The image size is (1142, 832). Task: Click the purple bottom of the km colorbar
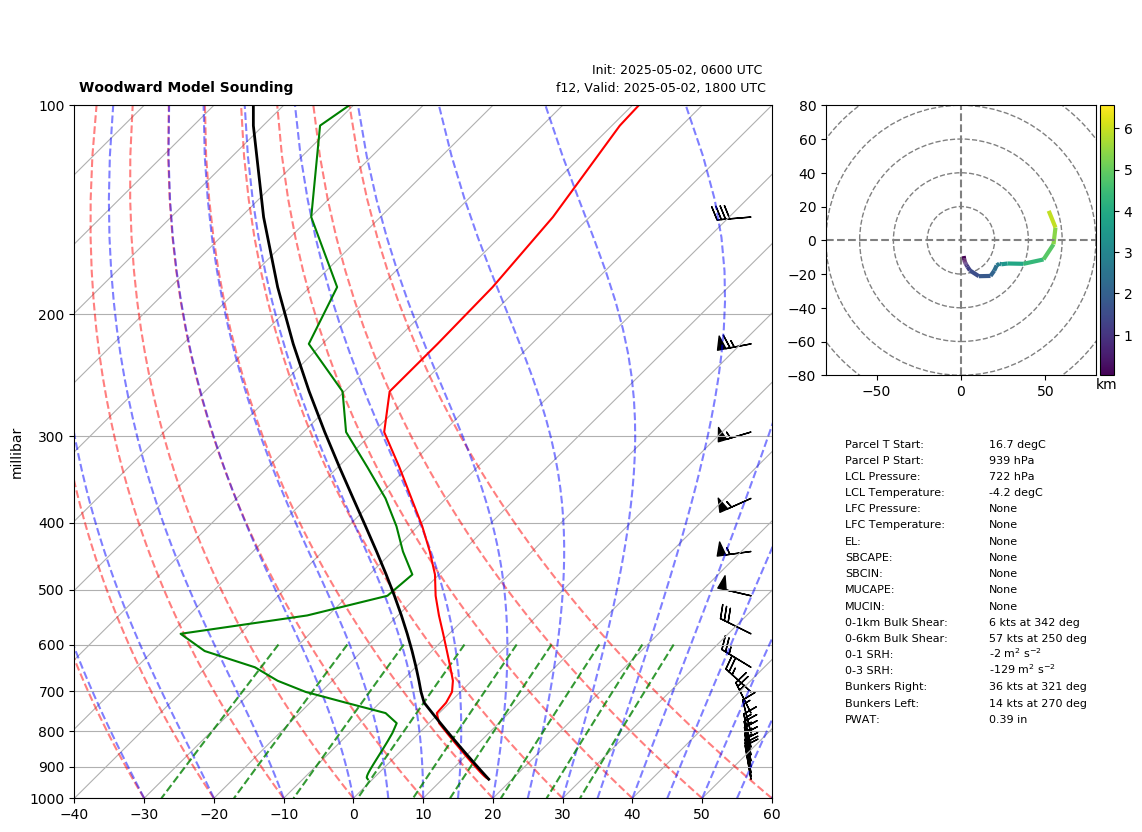pos(1106,370)
